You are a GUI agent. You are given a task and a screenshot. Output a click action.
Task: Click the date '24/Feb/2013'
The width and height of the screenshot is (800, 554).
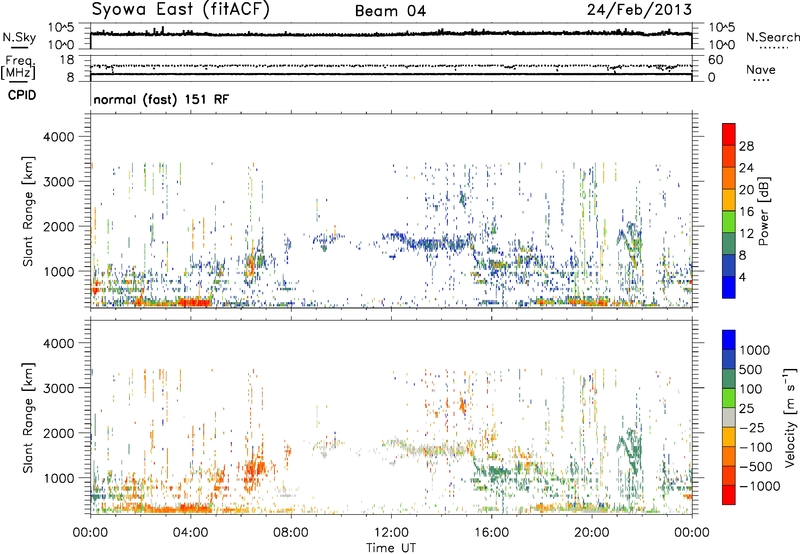639,10
